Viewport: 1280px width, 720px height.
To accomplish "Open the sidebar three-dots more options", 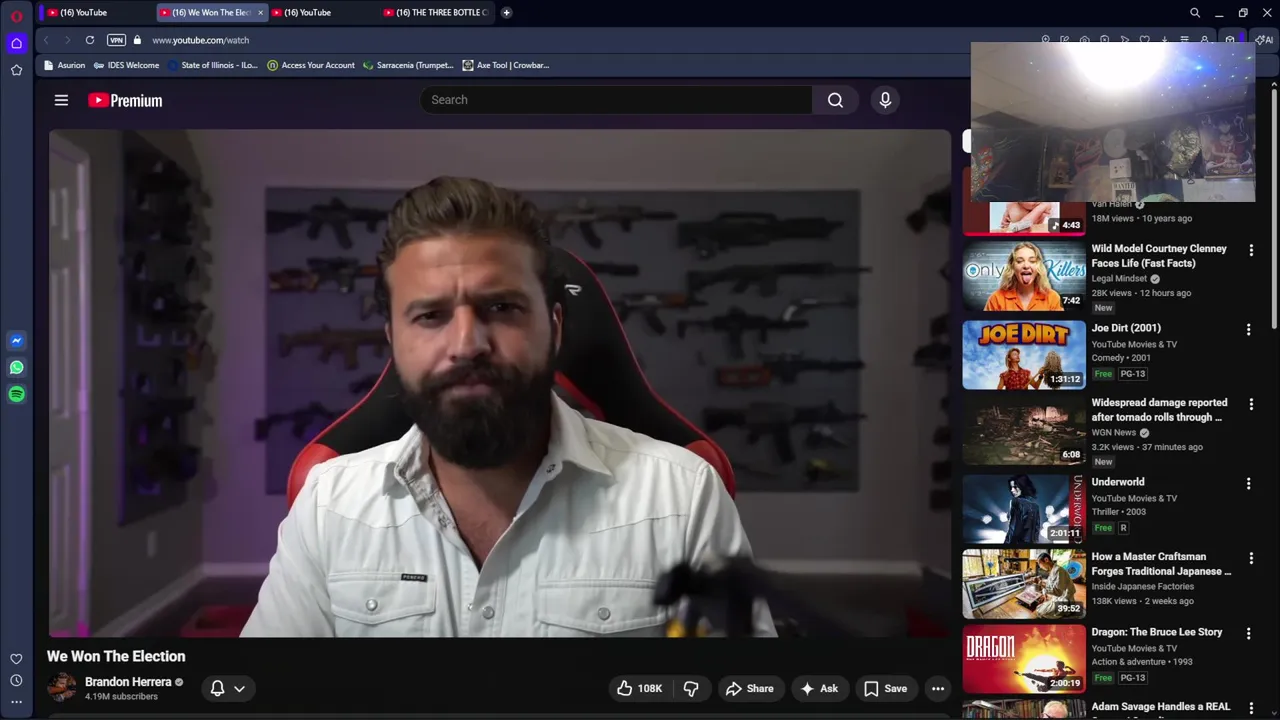I will coord(16,702).
